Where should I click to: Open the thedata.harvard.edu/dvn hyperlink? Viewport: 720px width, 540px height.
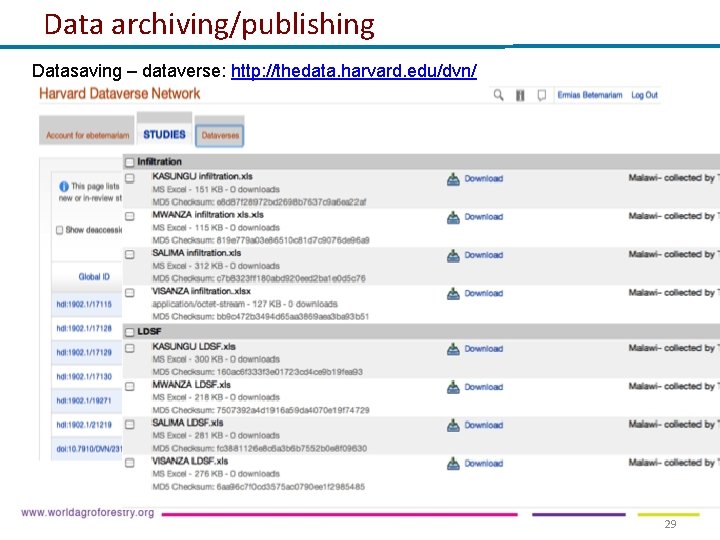click(354, 71)
